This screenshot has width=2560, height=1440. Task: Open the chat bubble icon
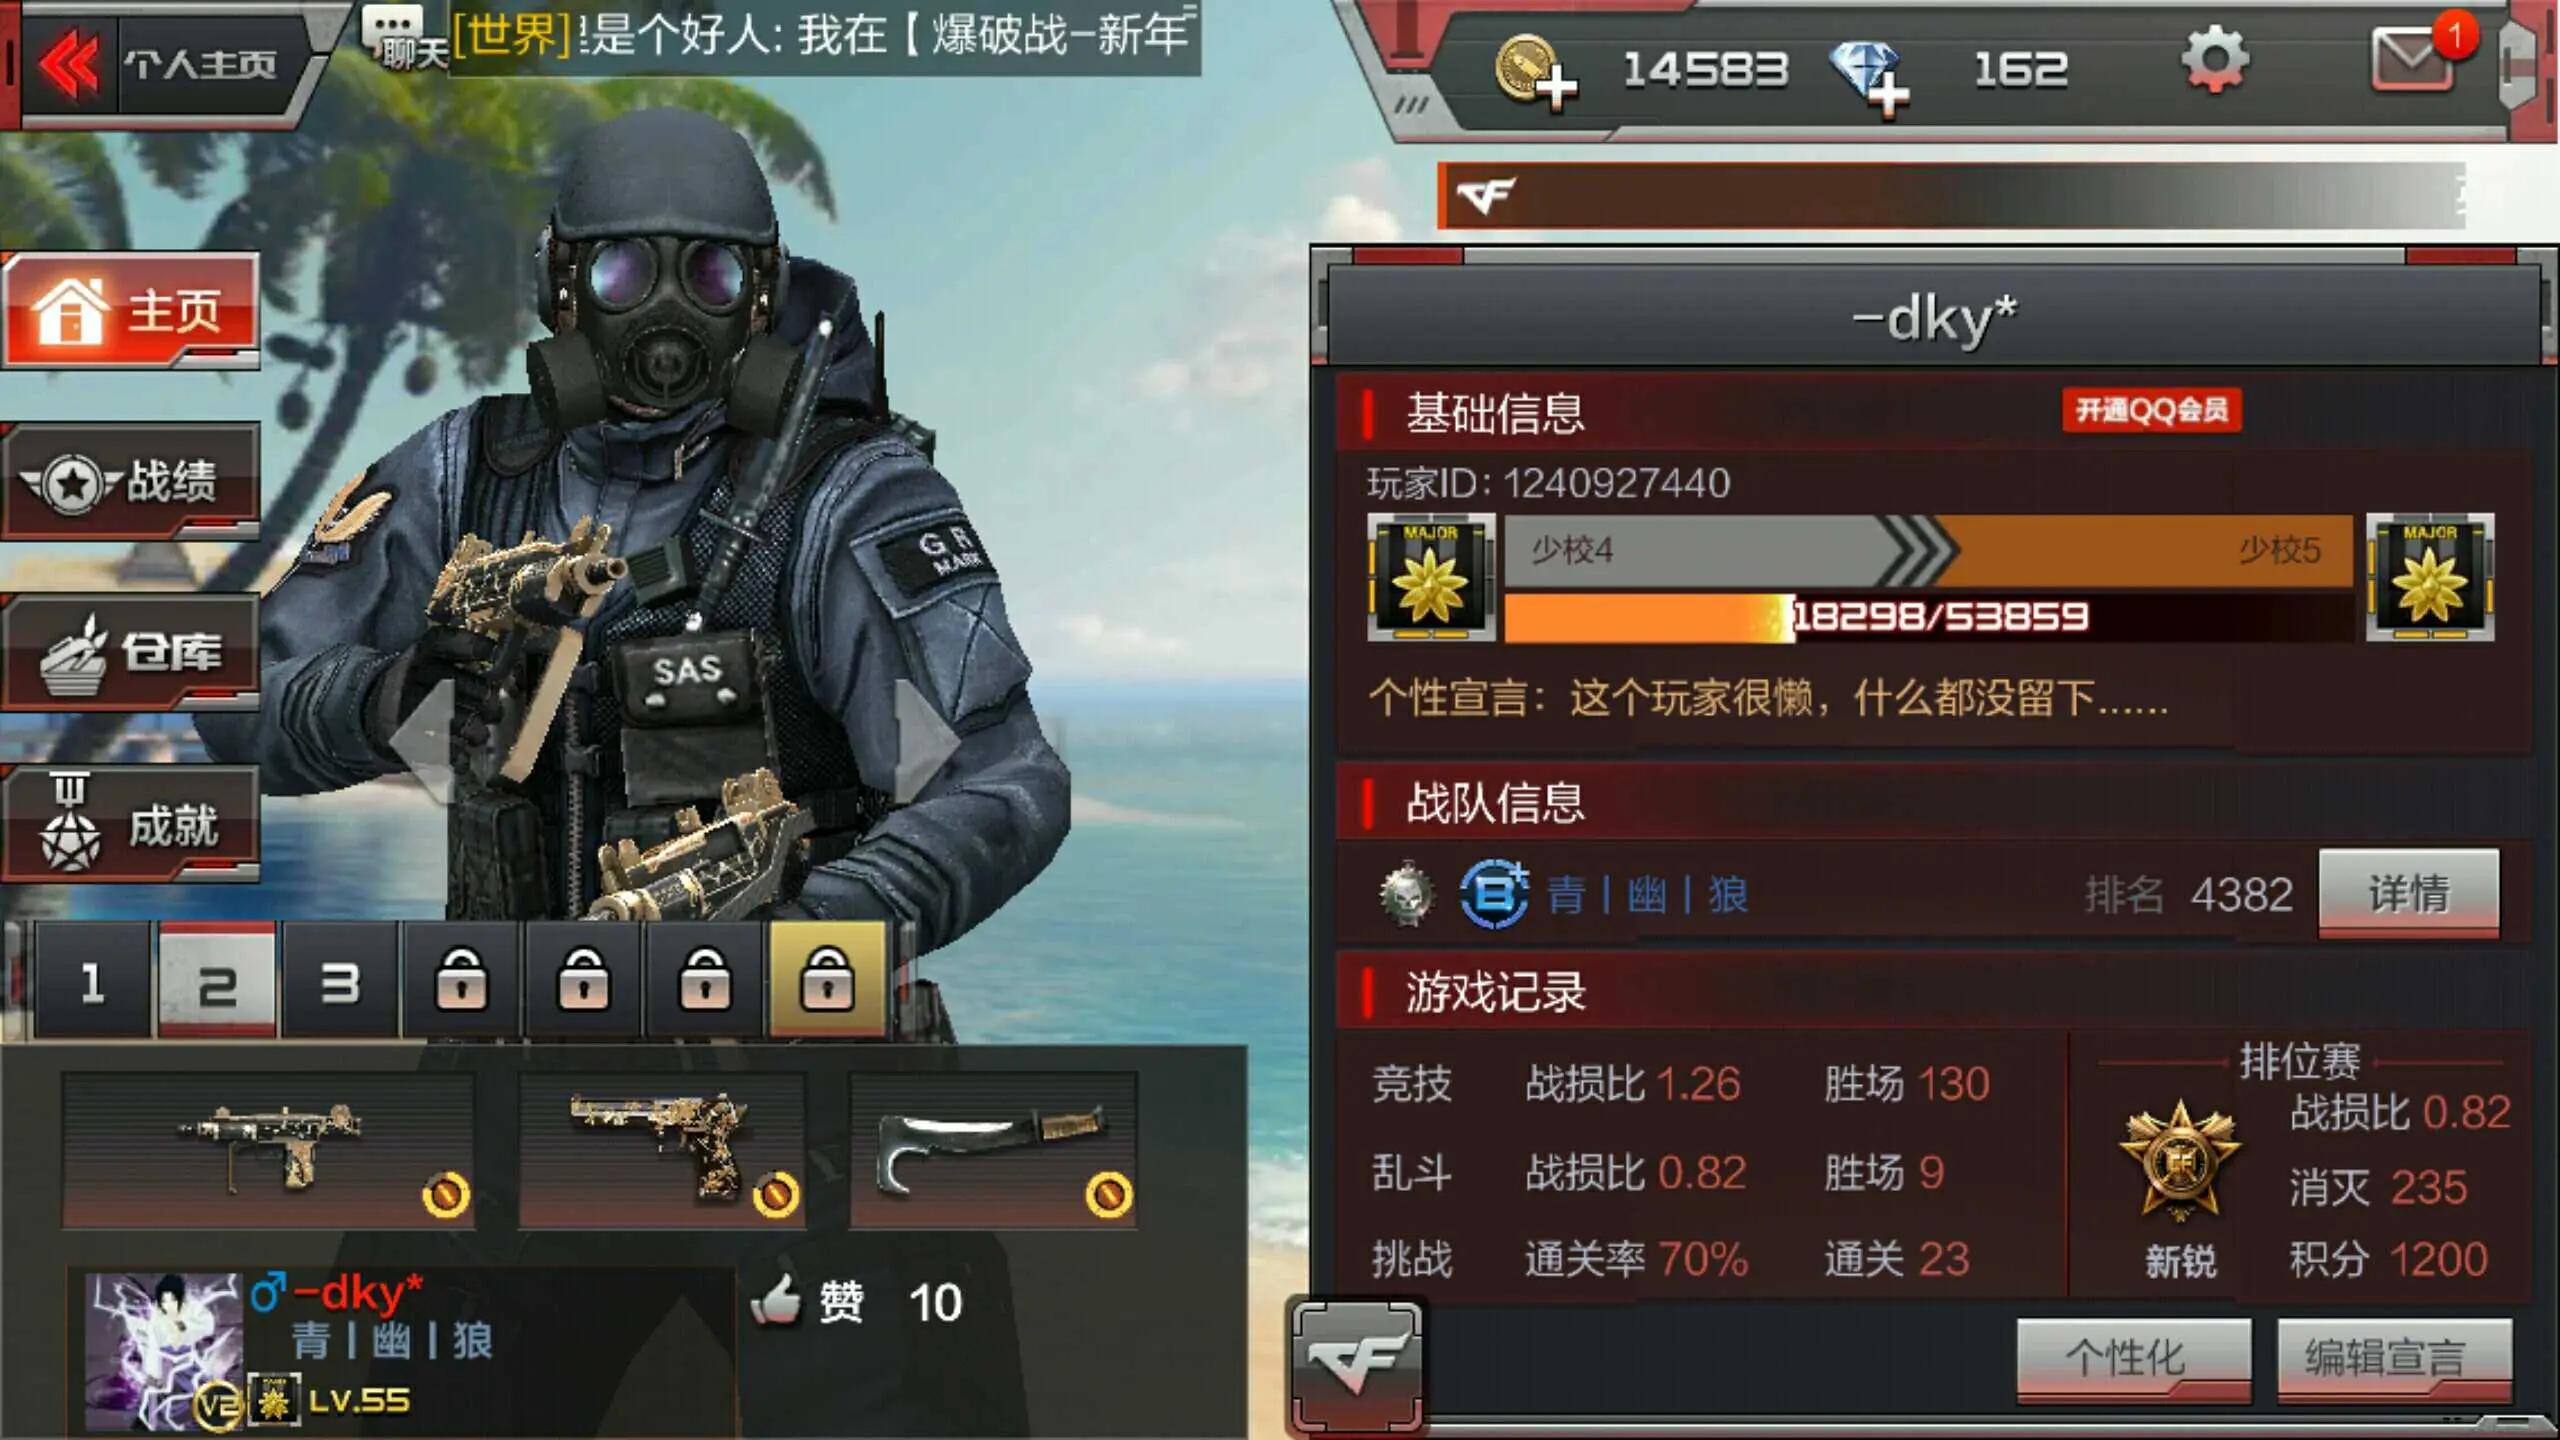coord(400,35)
